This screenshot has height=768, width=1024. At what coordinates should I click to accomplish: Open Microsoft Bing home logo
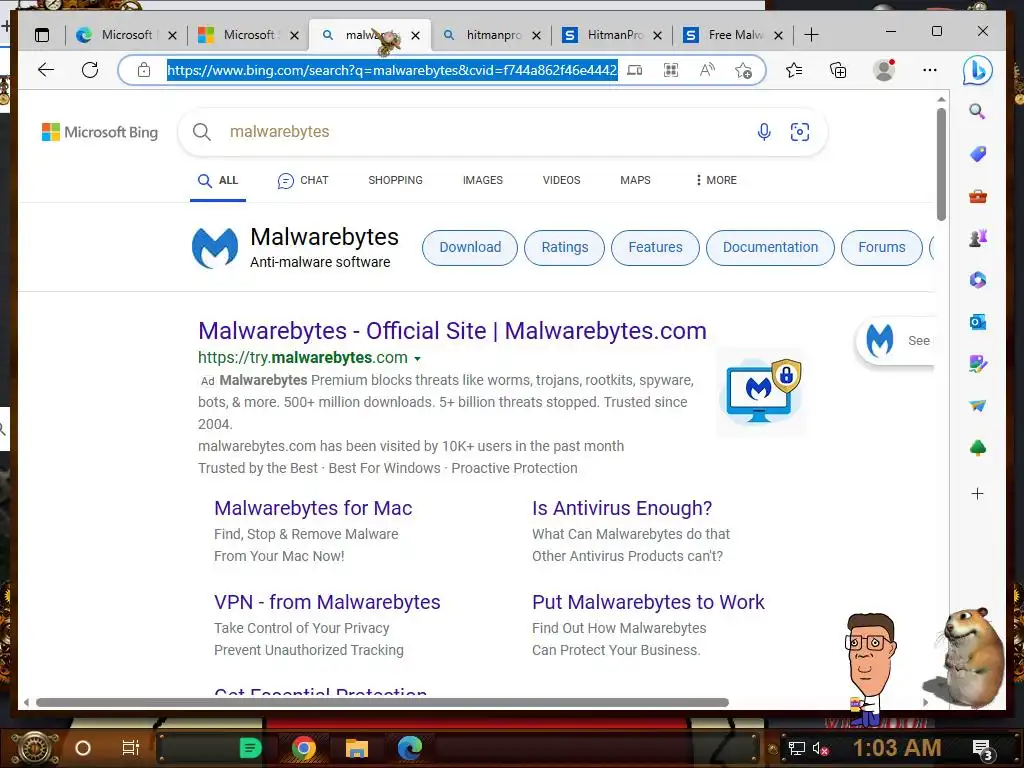(x=100, y=132)
